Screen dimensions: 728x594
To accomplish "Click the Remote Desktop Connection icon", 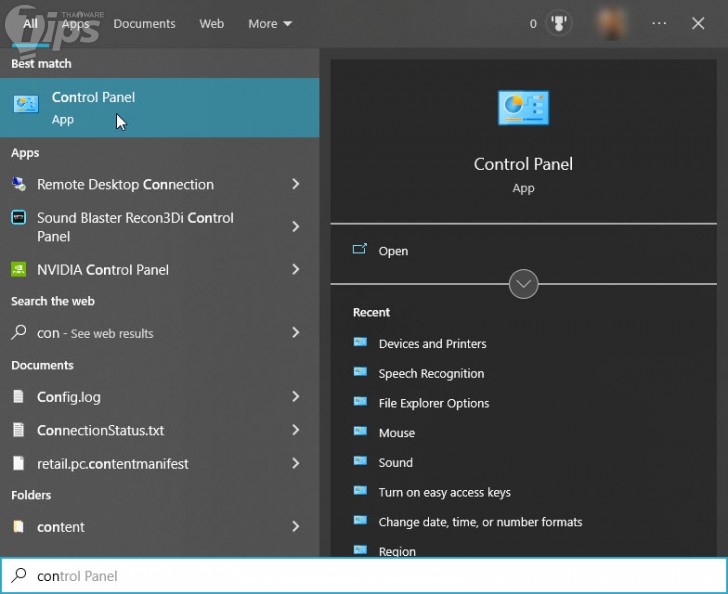I will (19, 184).
